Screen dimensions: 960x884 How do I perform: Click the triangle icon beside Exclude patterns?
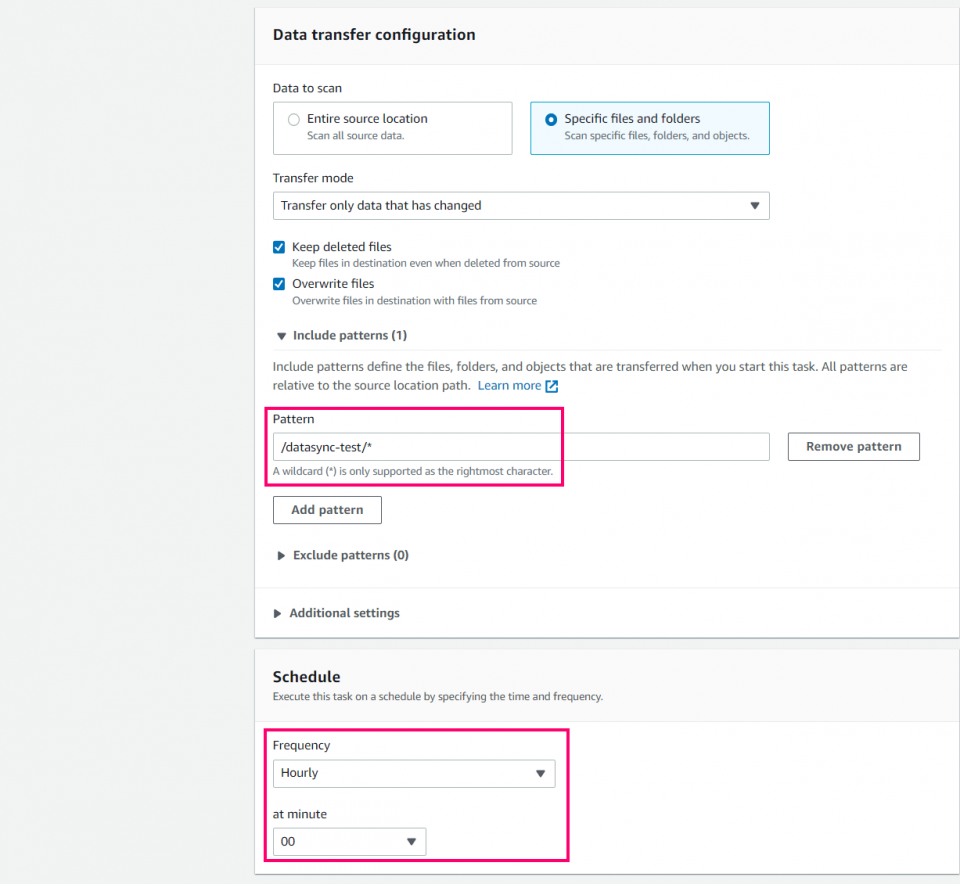point(281,555)
